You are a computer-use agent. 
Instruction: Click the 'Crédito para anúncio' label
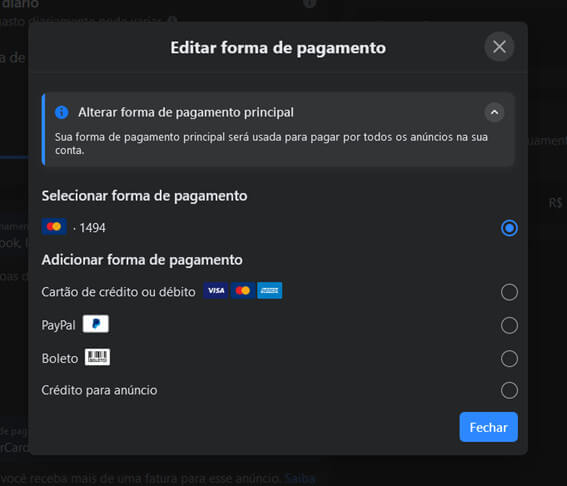pyautogui.click(x=99, y=391)
